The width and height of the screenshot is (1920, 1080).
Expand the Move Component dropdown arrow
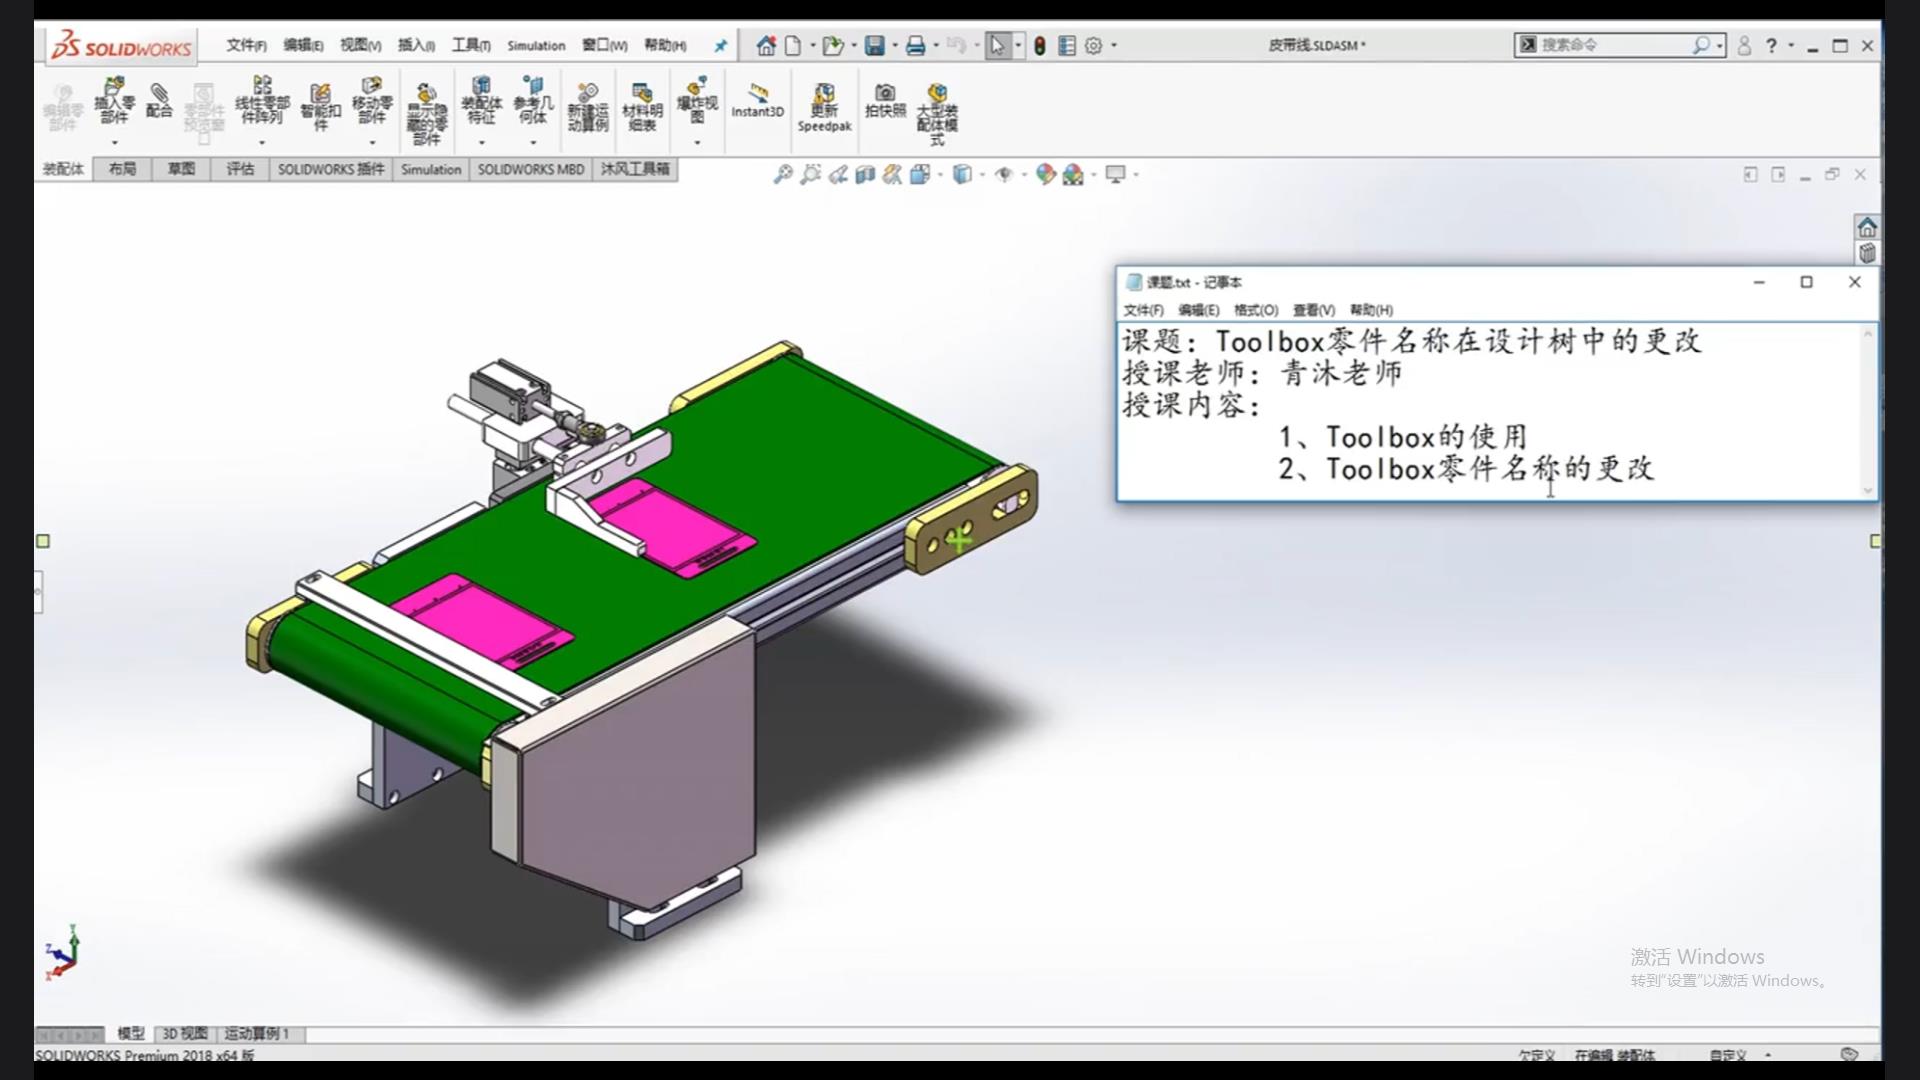372,143
